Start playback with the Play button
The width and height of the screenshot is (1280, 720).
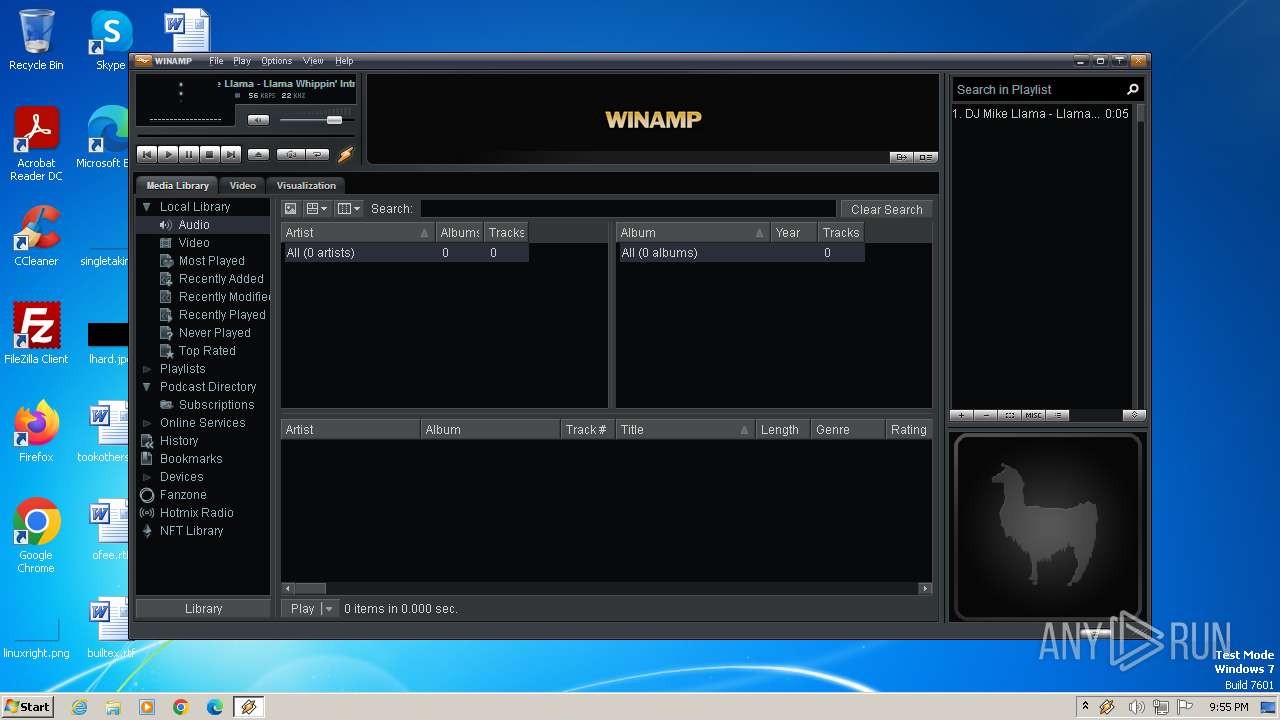pos(168,154)
